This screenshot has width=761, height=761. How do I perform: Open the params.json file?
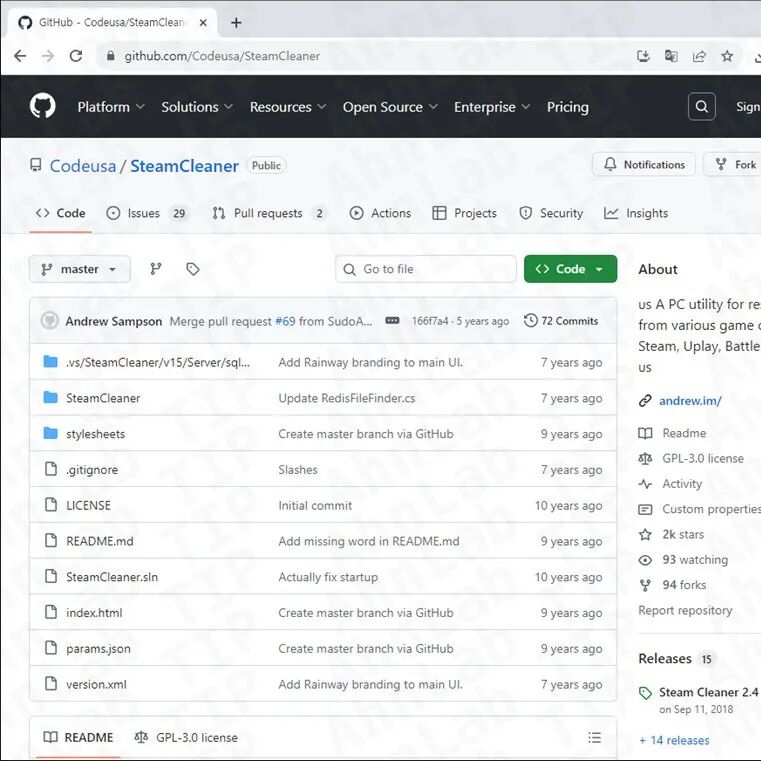pyautogui.click(x=98, y=648)
